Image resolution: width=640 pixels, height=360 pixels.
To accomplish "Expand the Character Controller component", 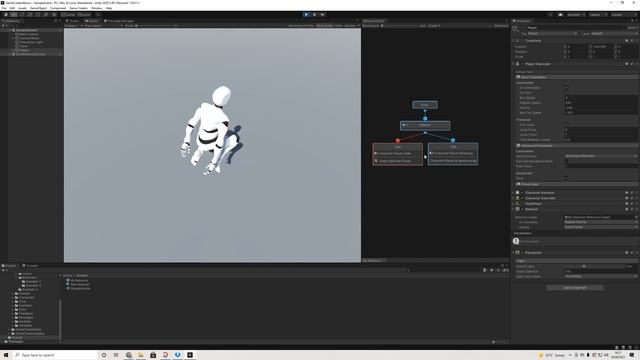I will click(x=513, y=198).
